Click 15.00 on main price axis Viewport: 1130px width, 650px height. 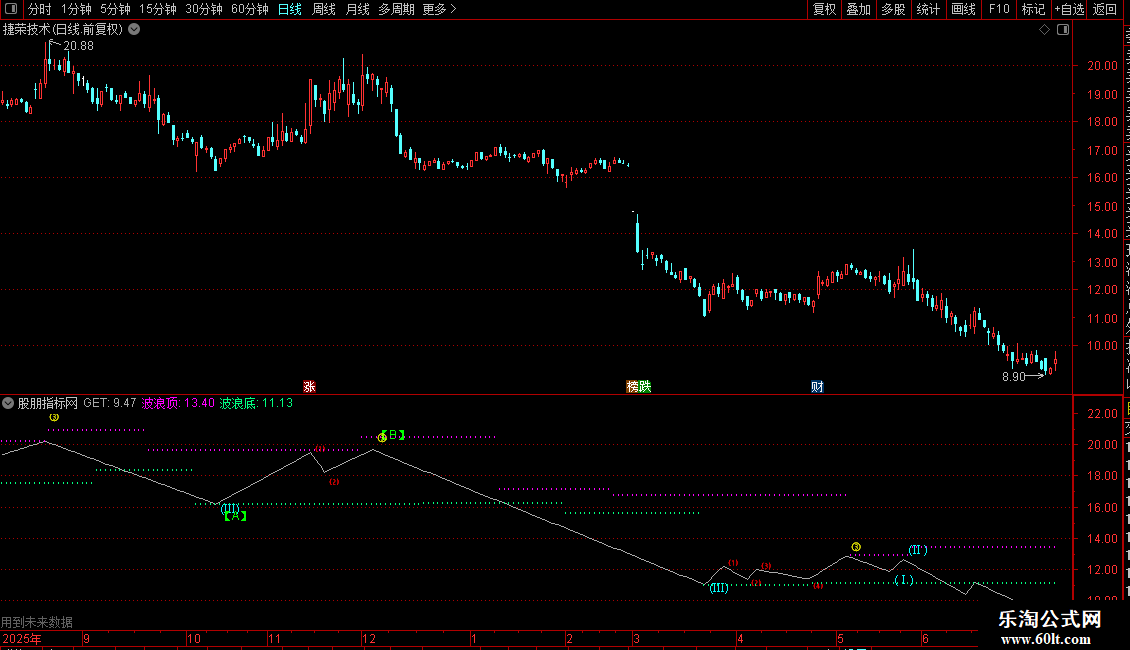1103,206
